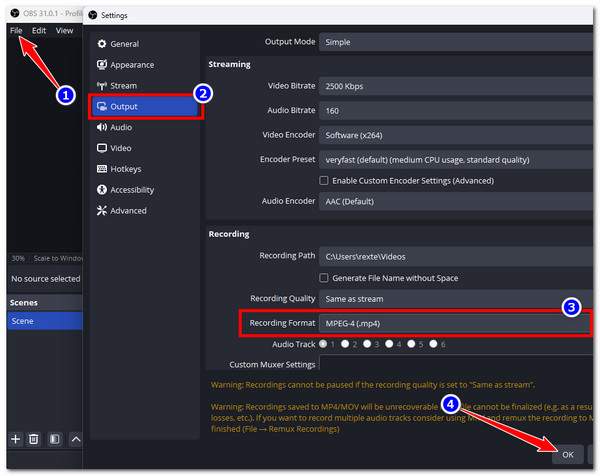Click the Advanced tools icon
This screenshot has height=476, width=600.
(102, 210)
